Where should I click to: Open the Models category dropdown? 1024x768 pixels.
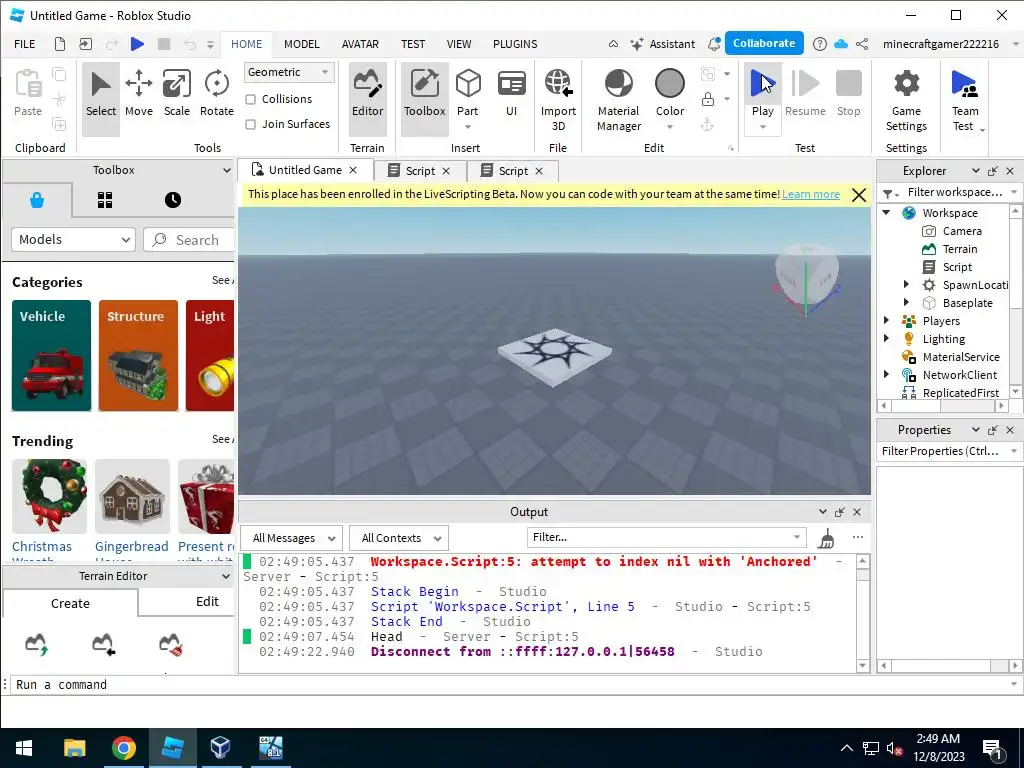tap(73, 240)
